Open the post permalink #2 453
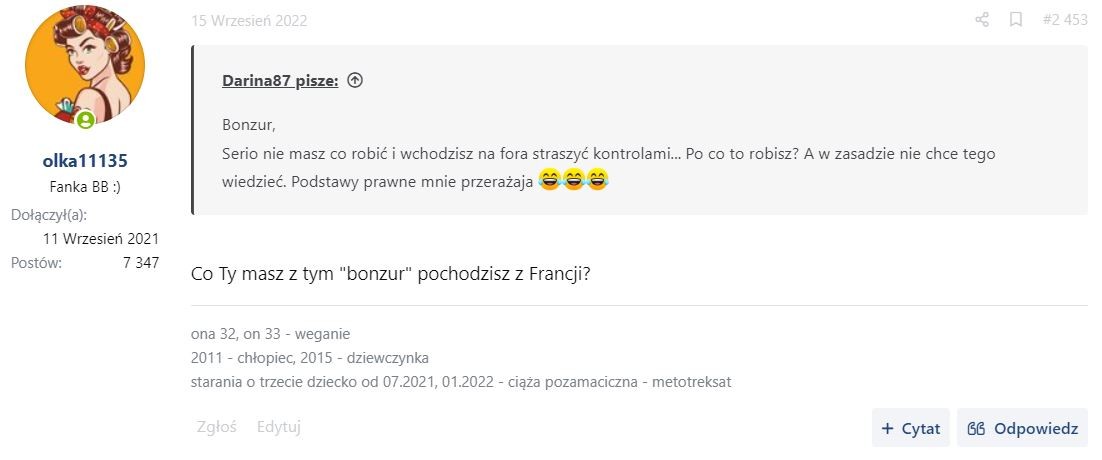 (x=1064, y=20)
